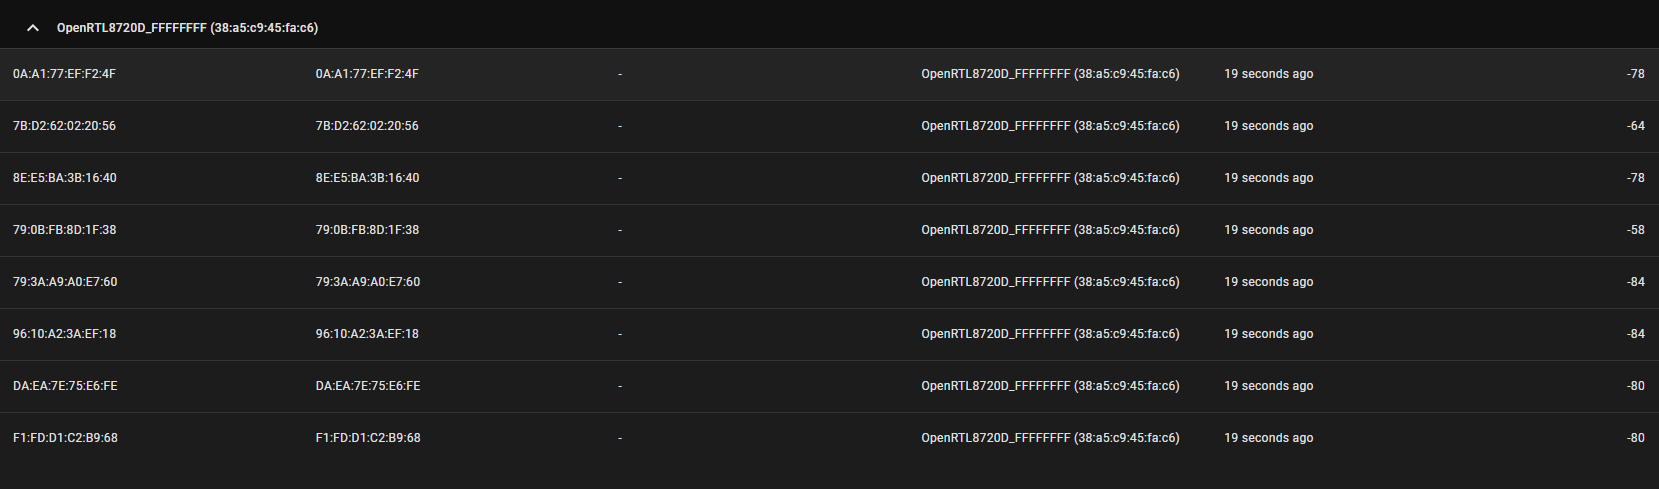The width and height of the screenshot is (1659, 489).
Task: Click the source cell in the 0A:A1:77:EF:F2:4F row
Action: [x=1050, y=74]
